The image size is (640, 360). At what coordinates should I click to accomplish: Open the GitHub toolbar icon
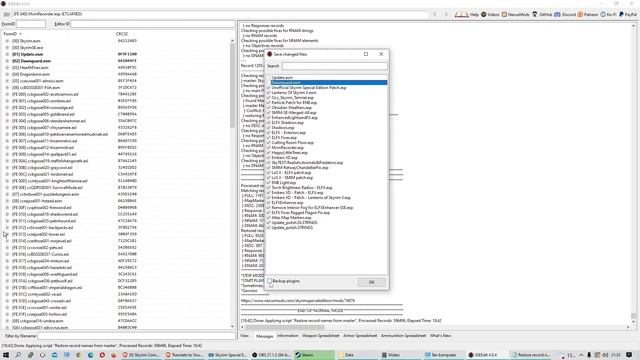535,14
